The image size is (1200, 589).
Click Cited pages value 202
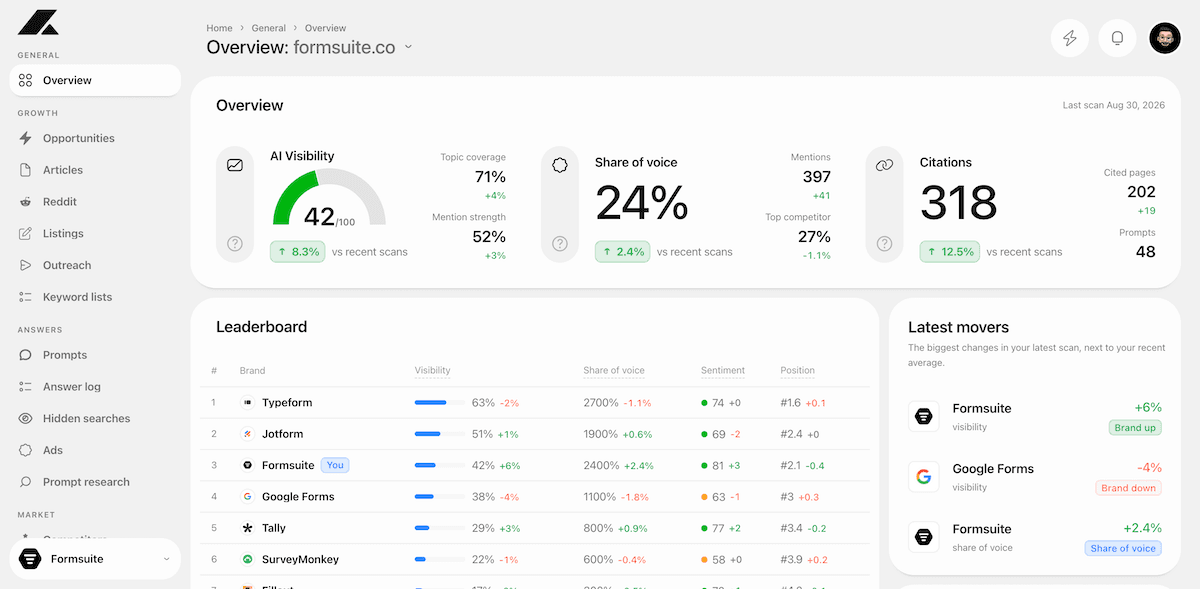coord(1141,192)
